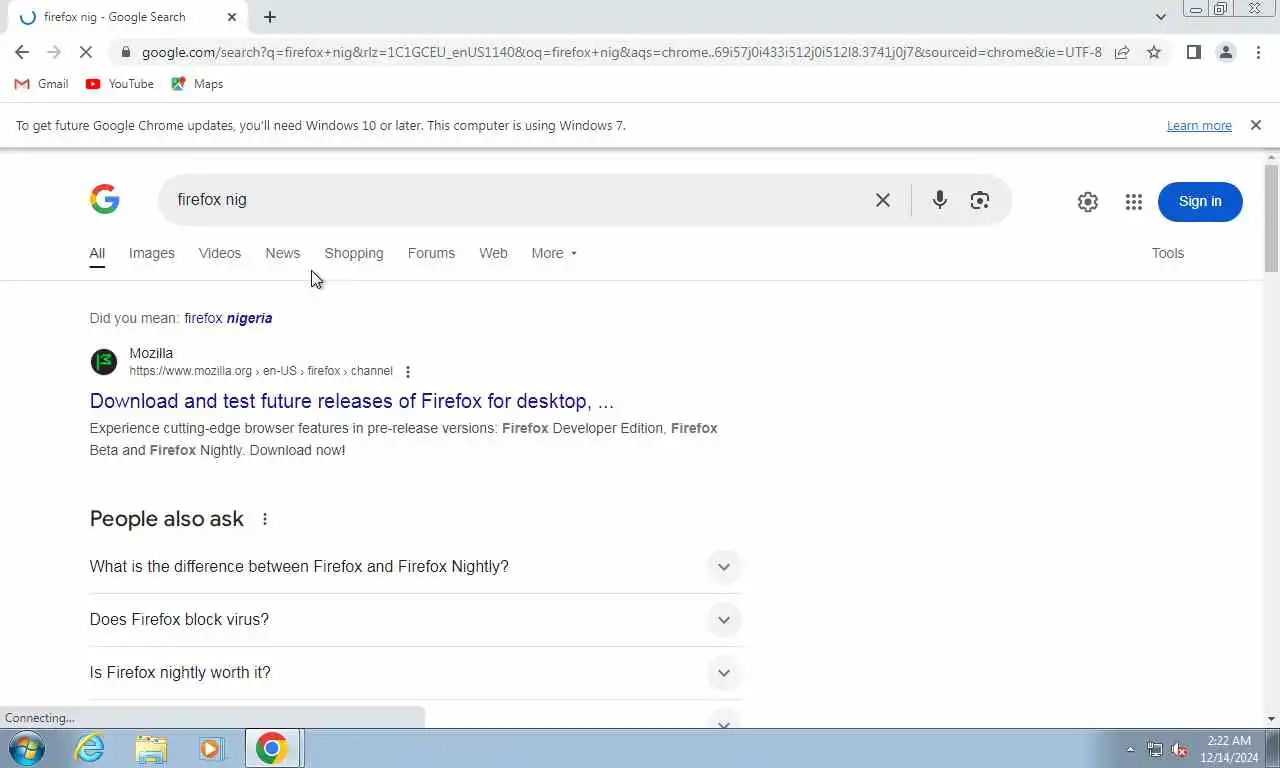The height and width of the screenshot is (768, 1280).
Task: Click the browser forward arrow
Action: point(54,52)
